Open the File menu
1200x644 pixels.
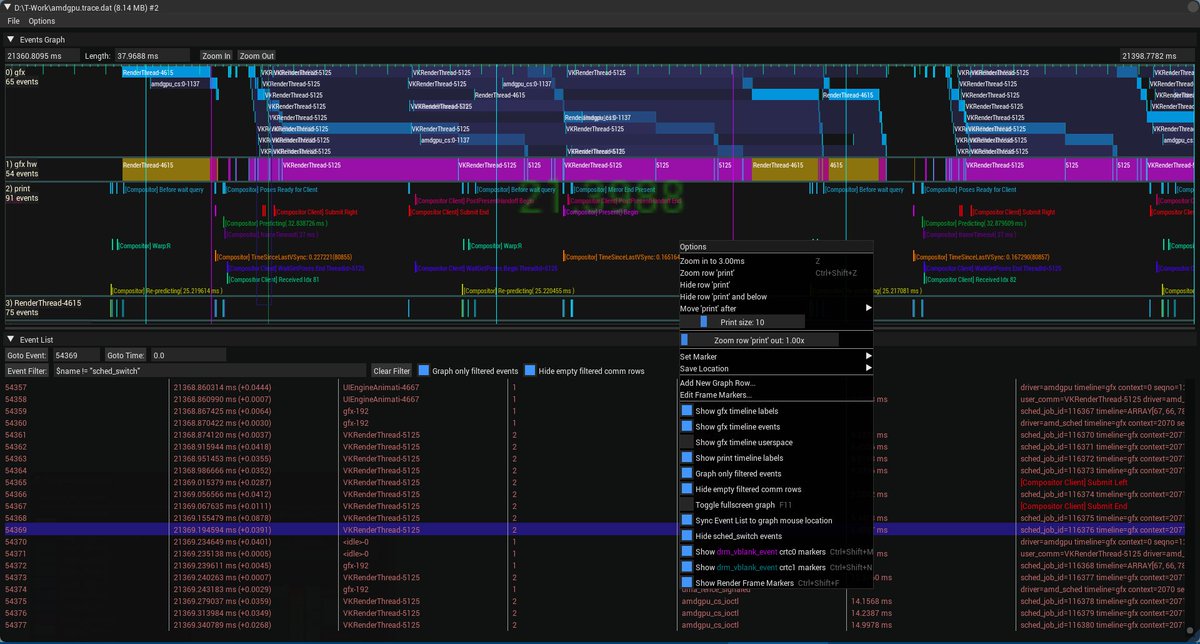click(x=13, y=21)
